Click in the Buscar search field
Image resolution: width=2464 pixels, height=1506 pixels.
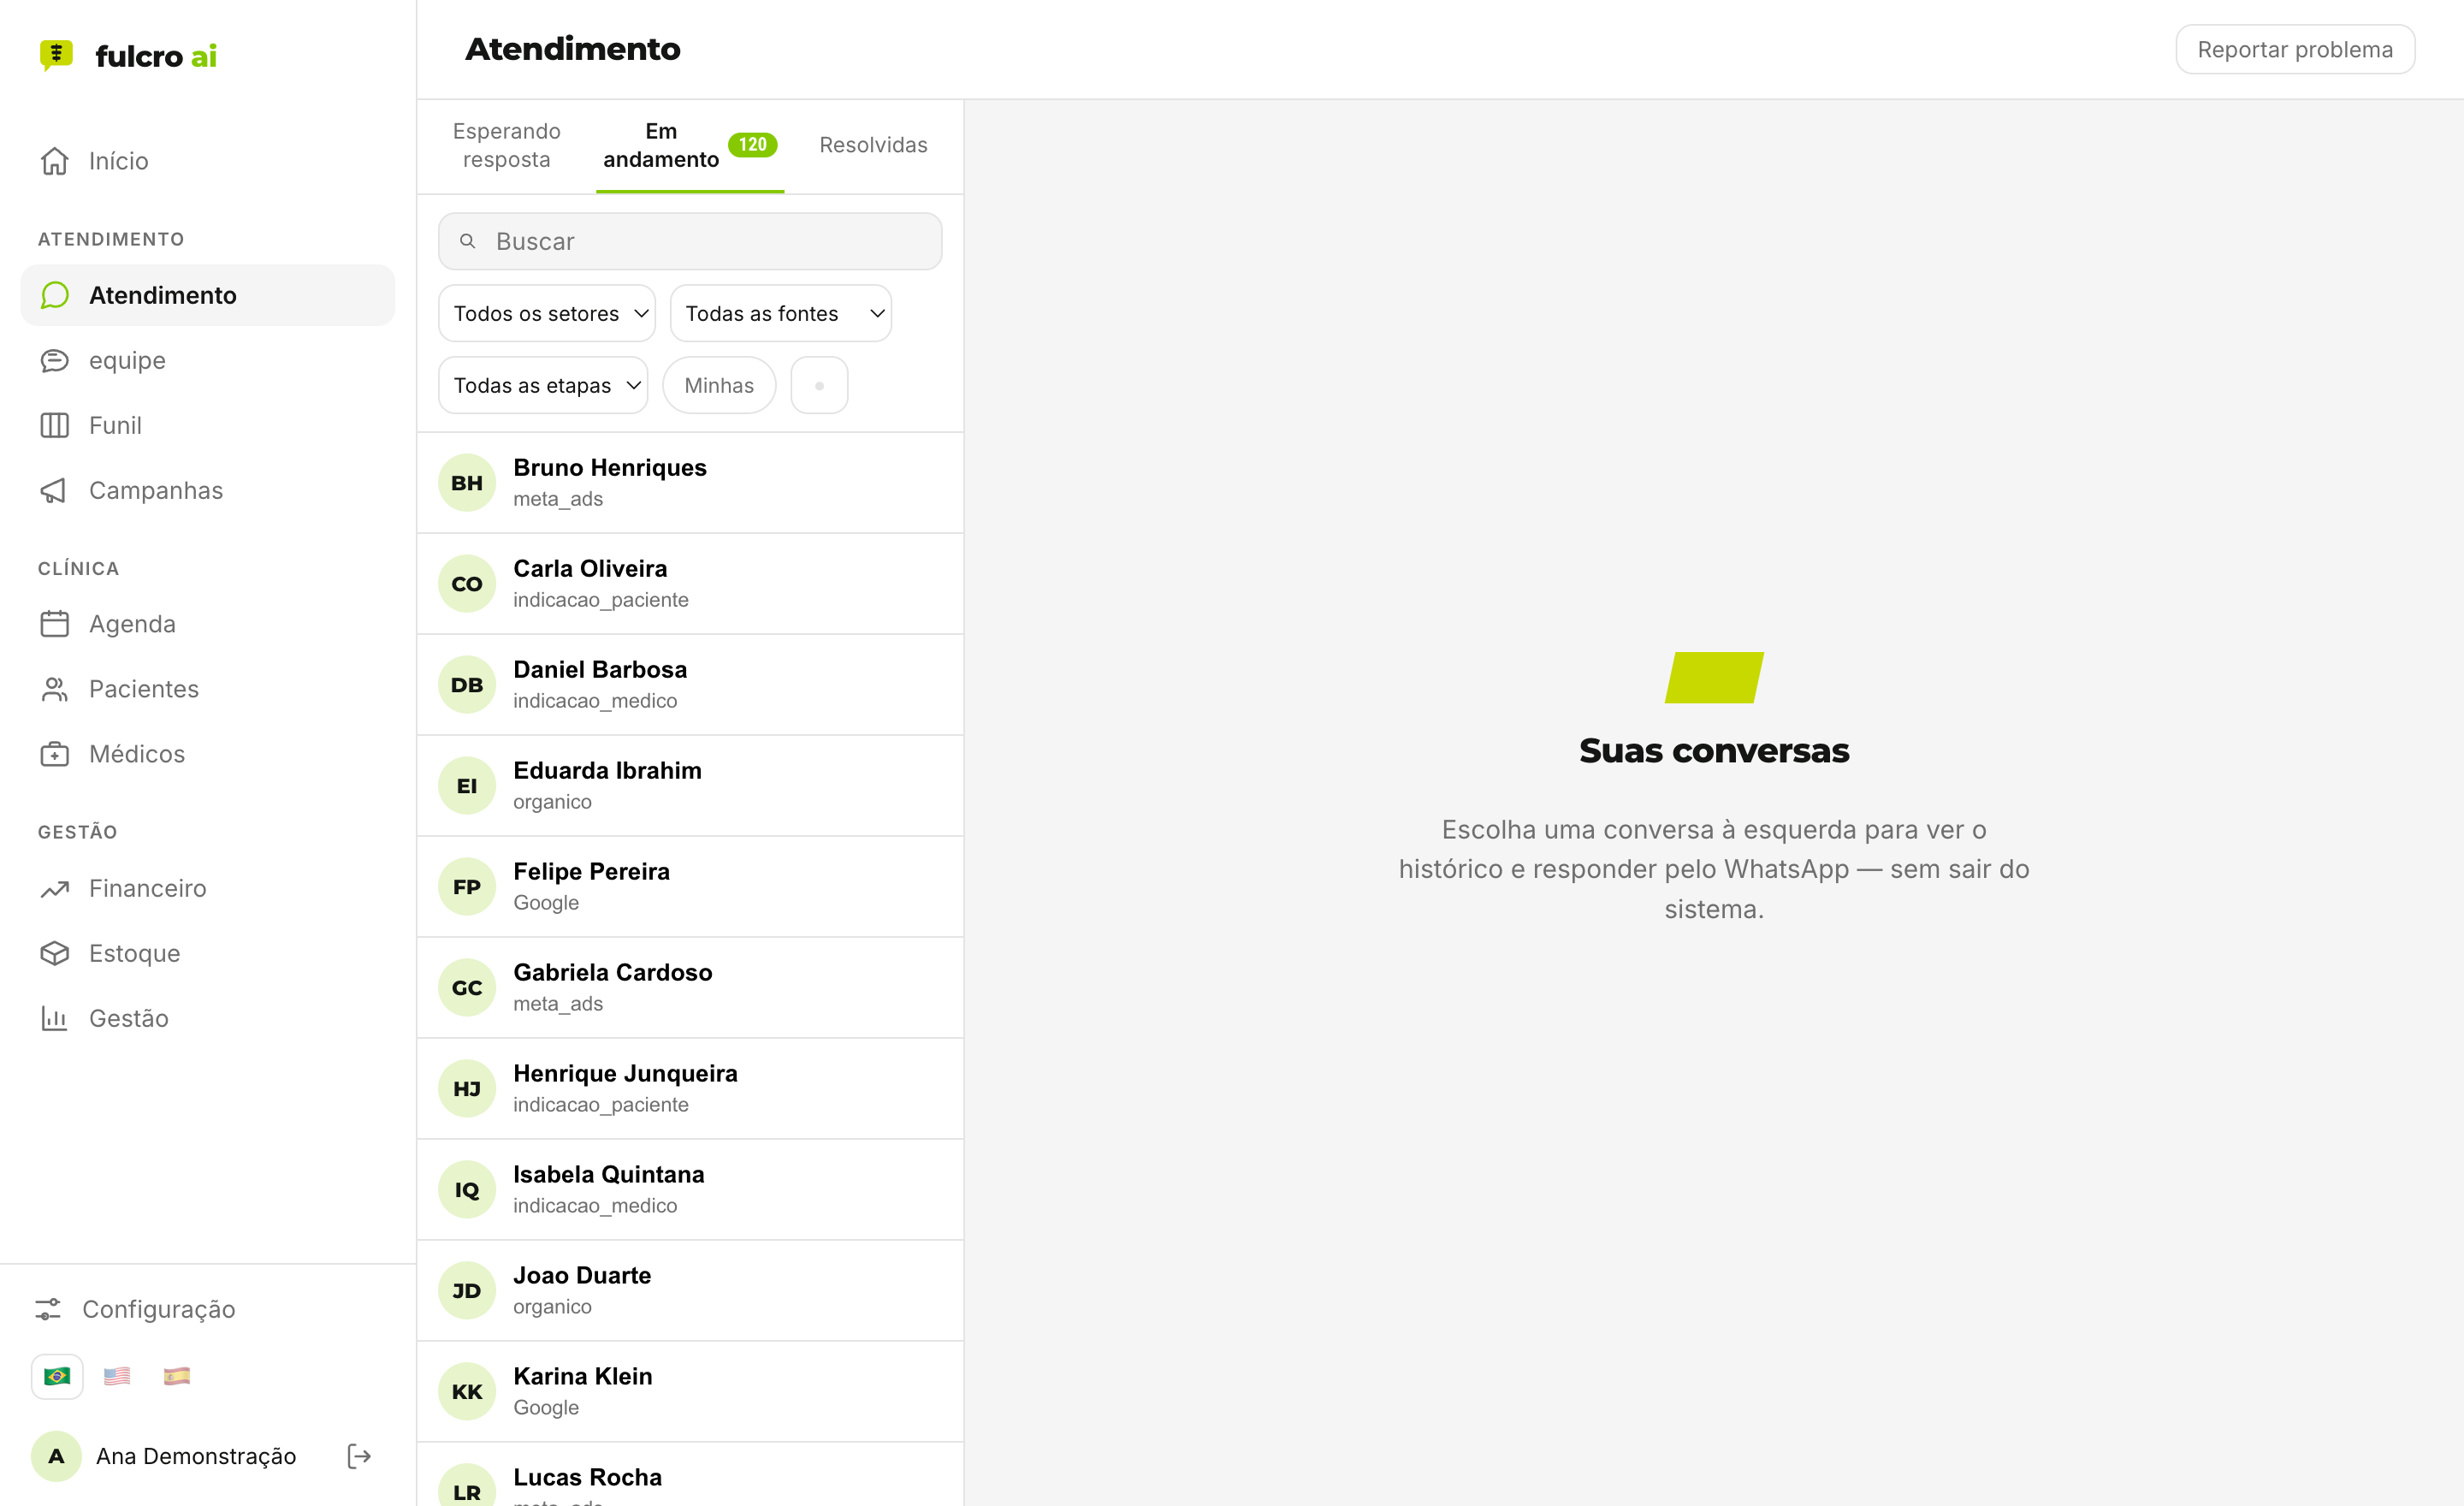click(x=690, y=241)
